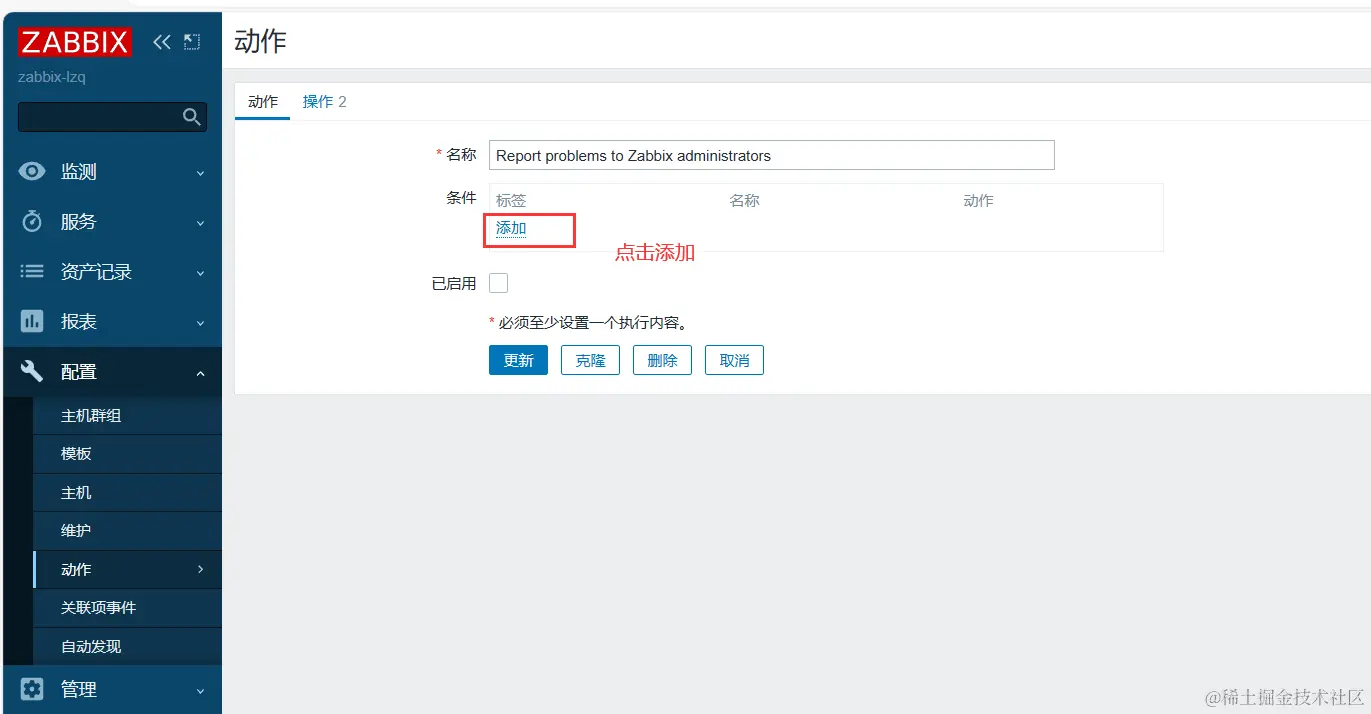Click the 标签 column header
The image size is (1371, 714).
pos(511,200)
